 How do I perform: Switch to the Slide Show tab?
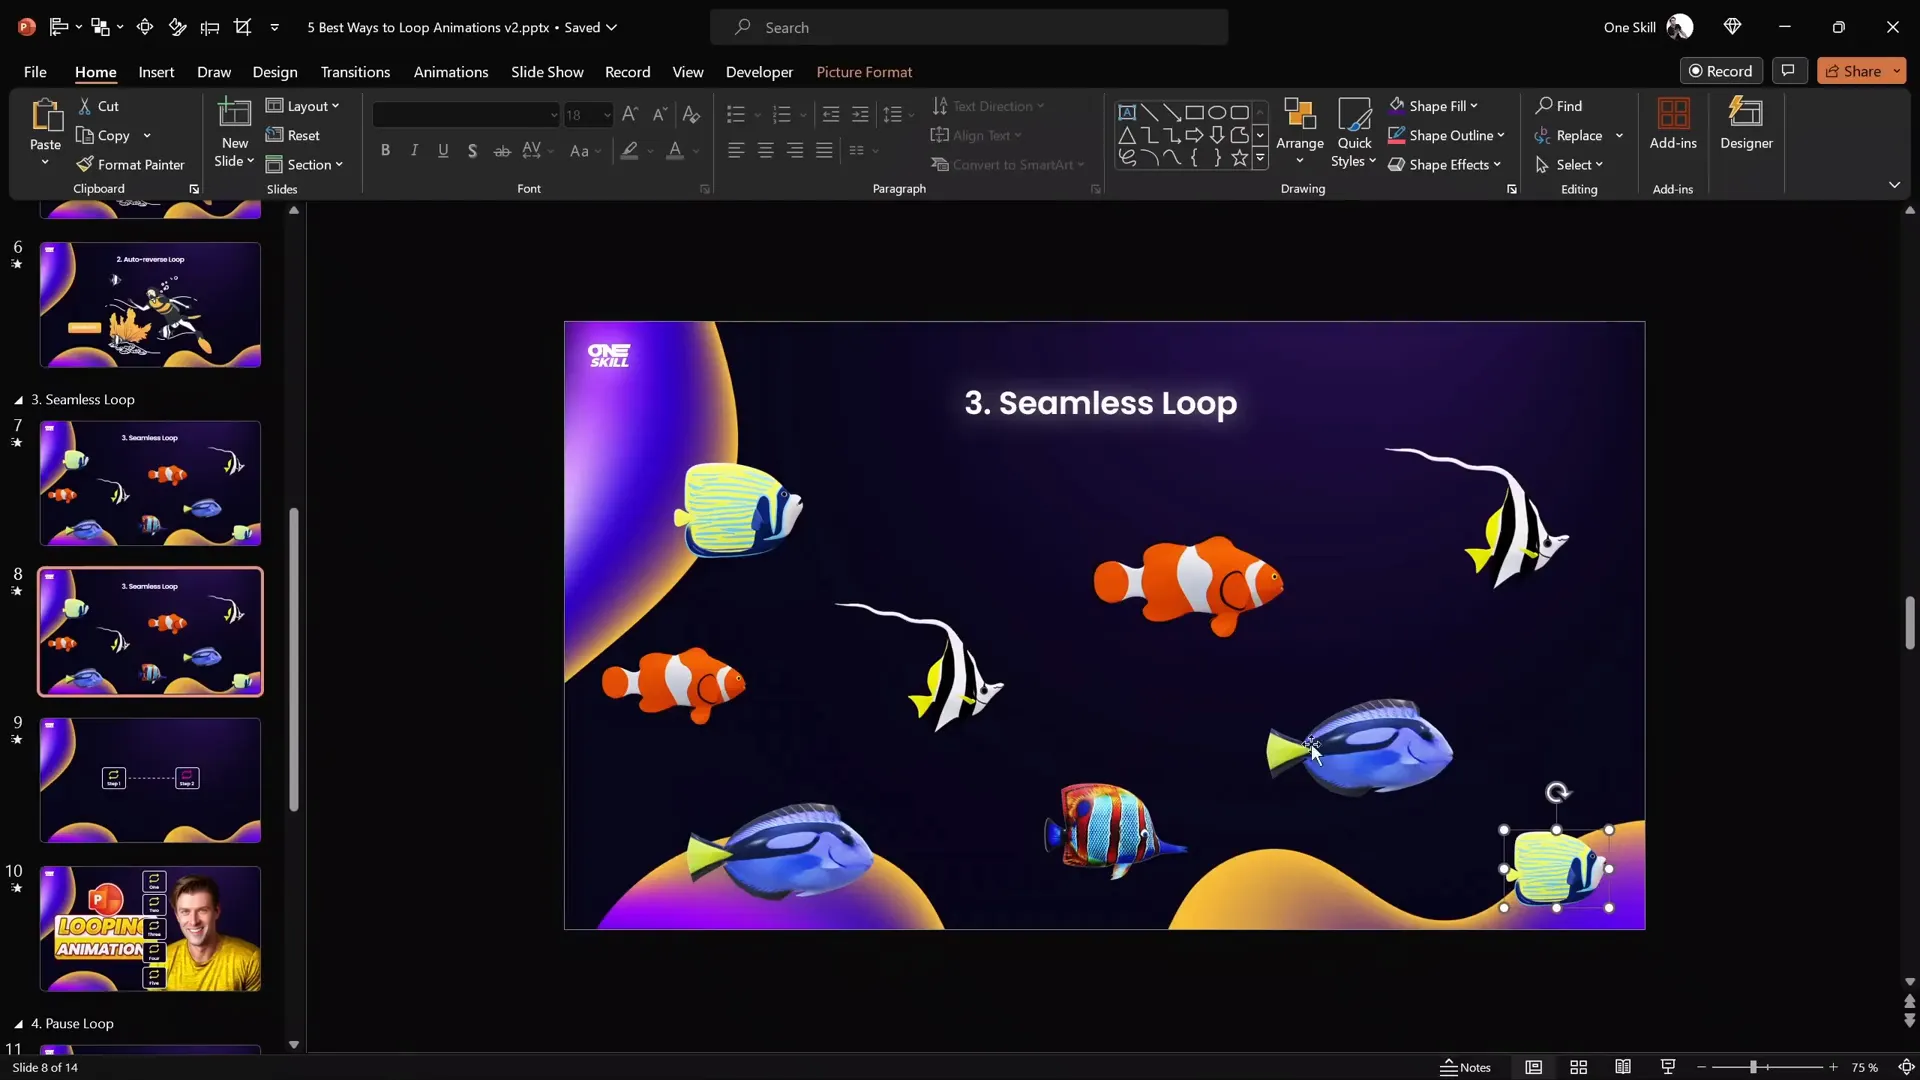(x=547, y=72)
